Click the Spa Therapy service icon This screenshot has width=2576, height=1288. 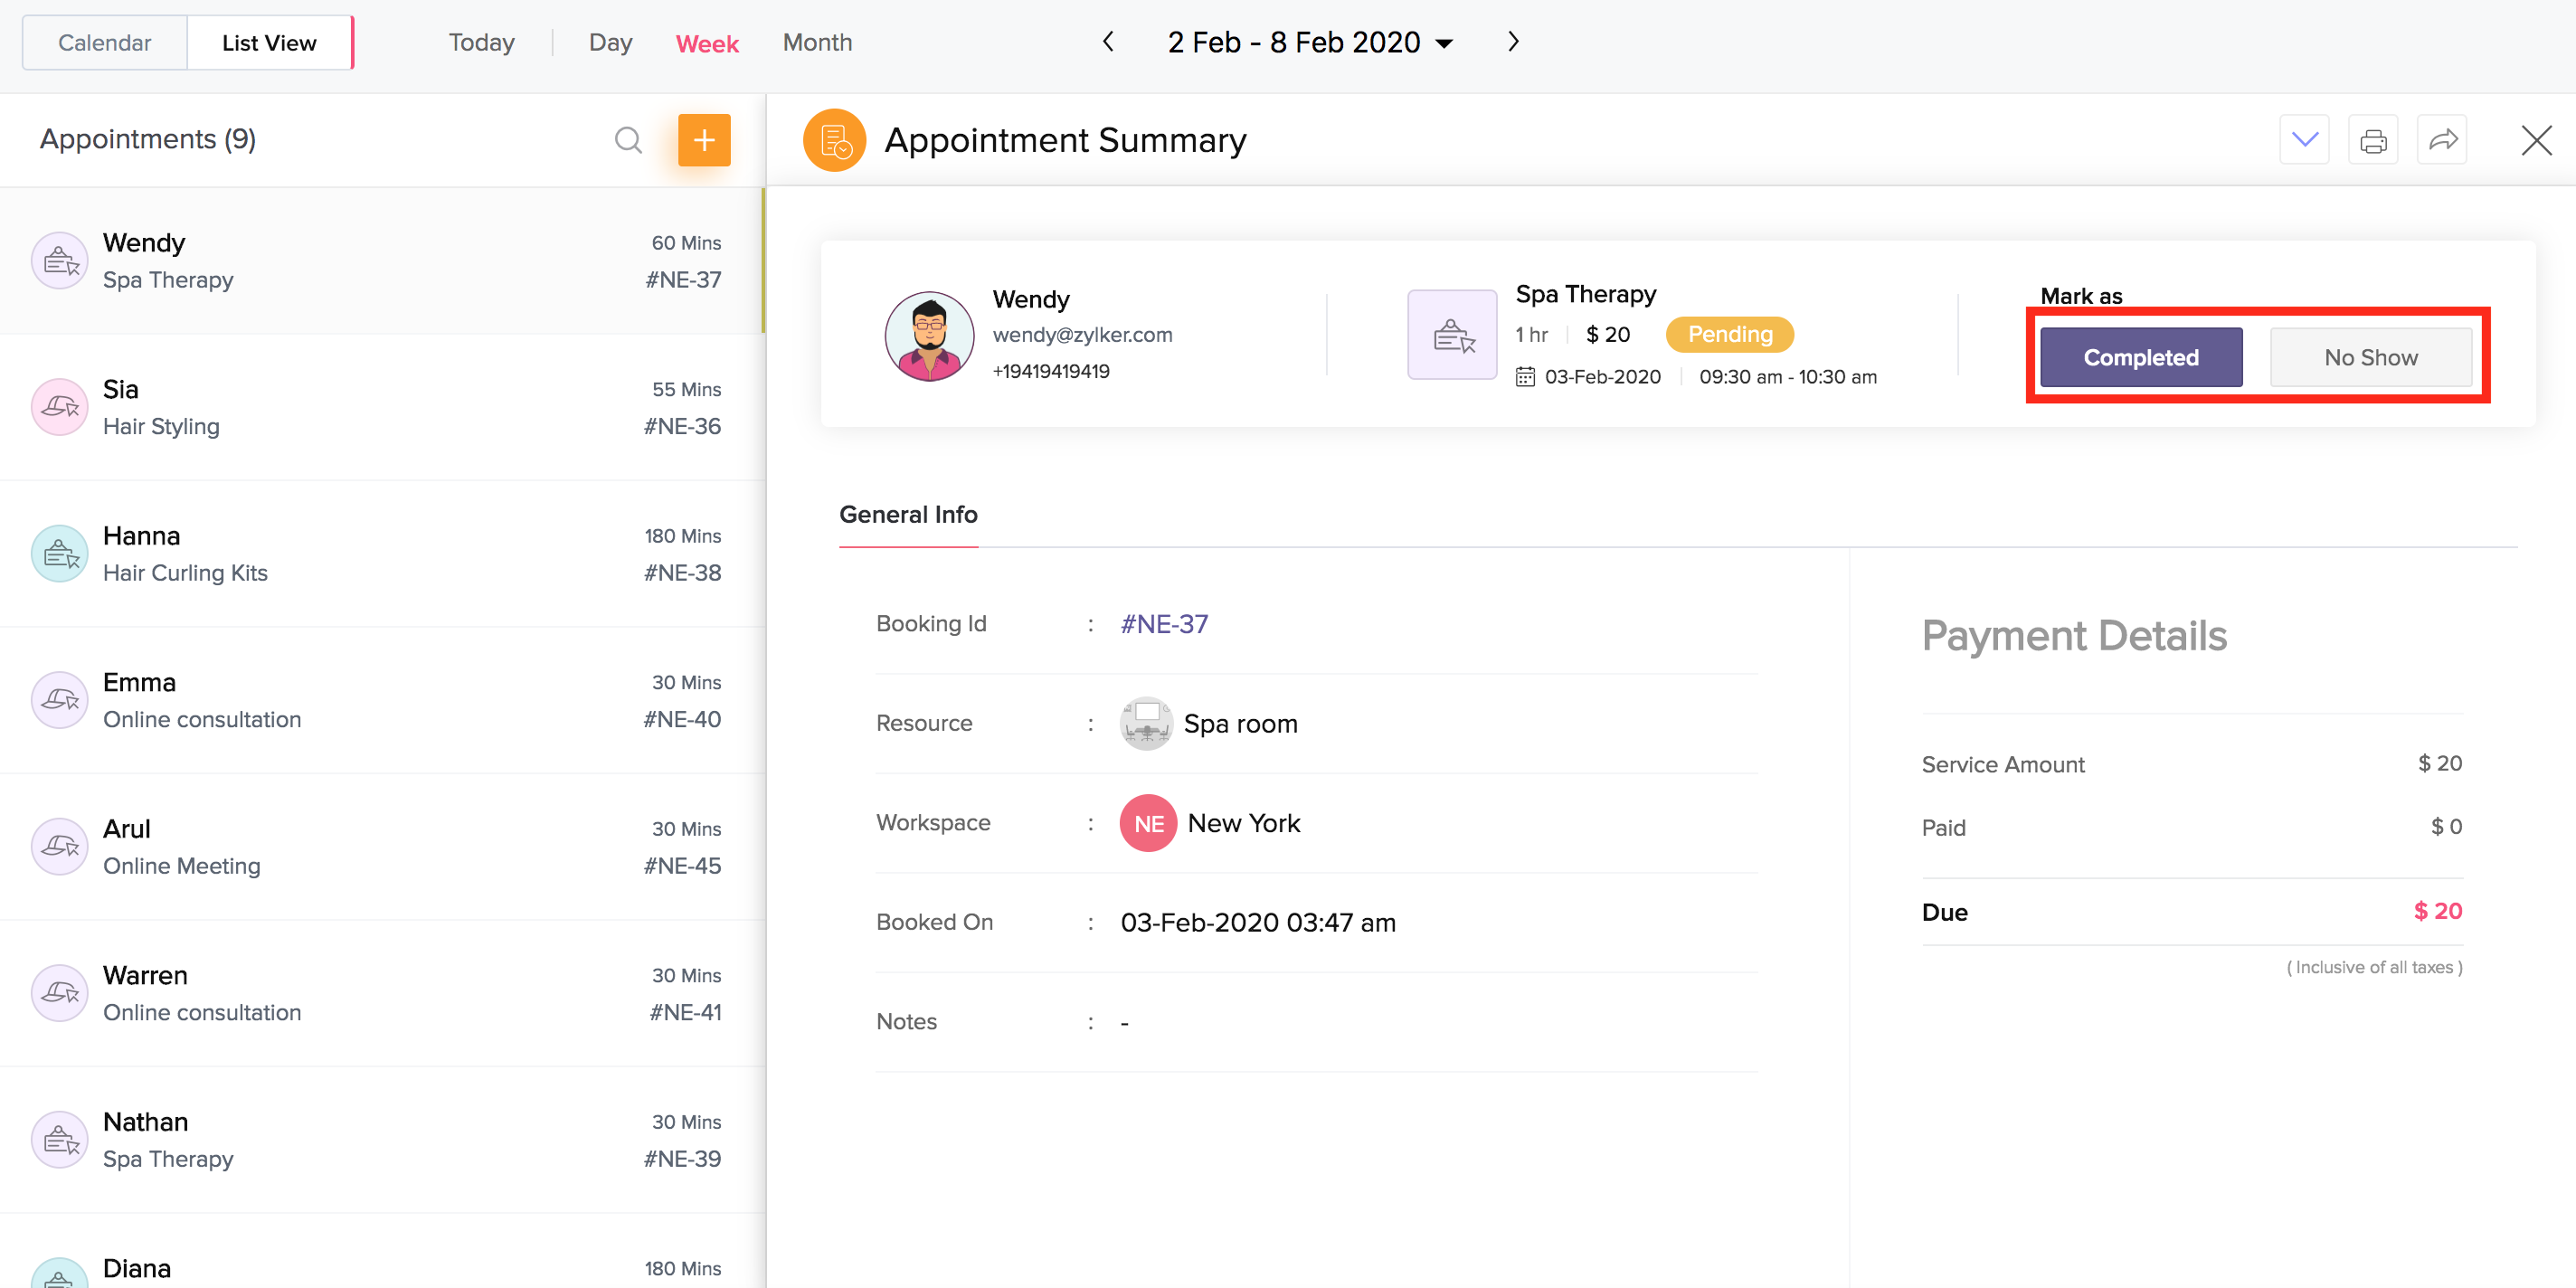pyautogui.click(x=1452, y=335)
